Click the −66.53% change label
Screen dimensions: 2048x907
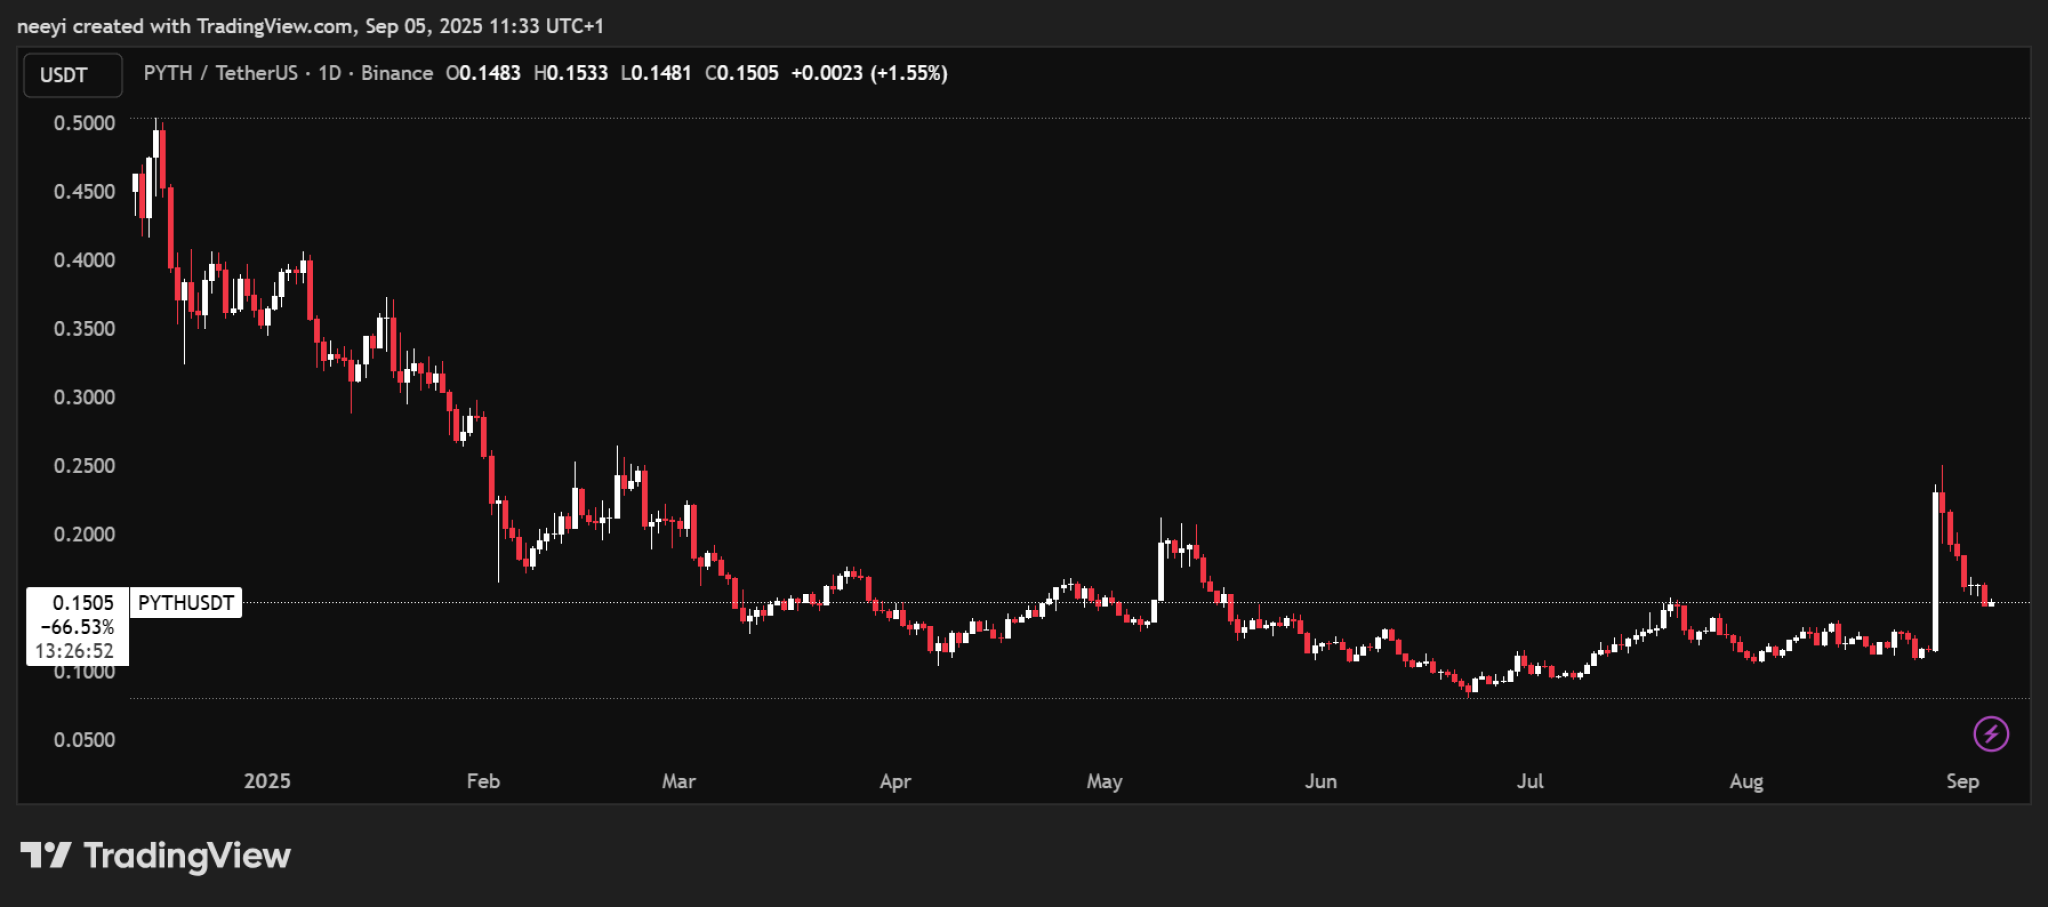(77, 628)
